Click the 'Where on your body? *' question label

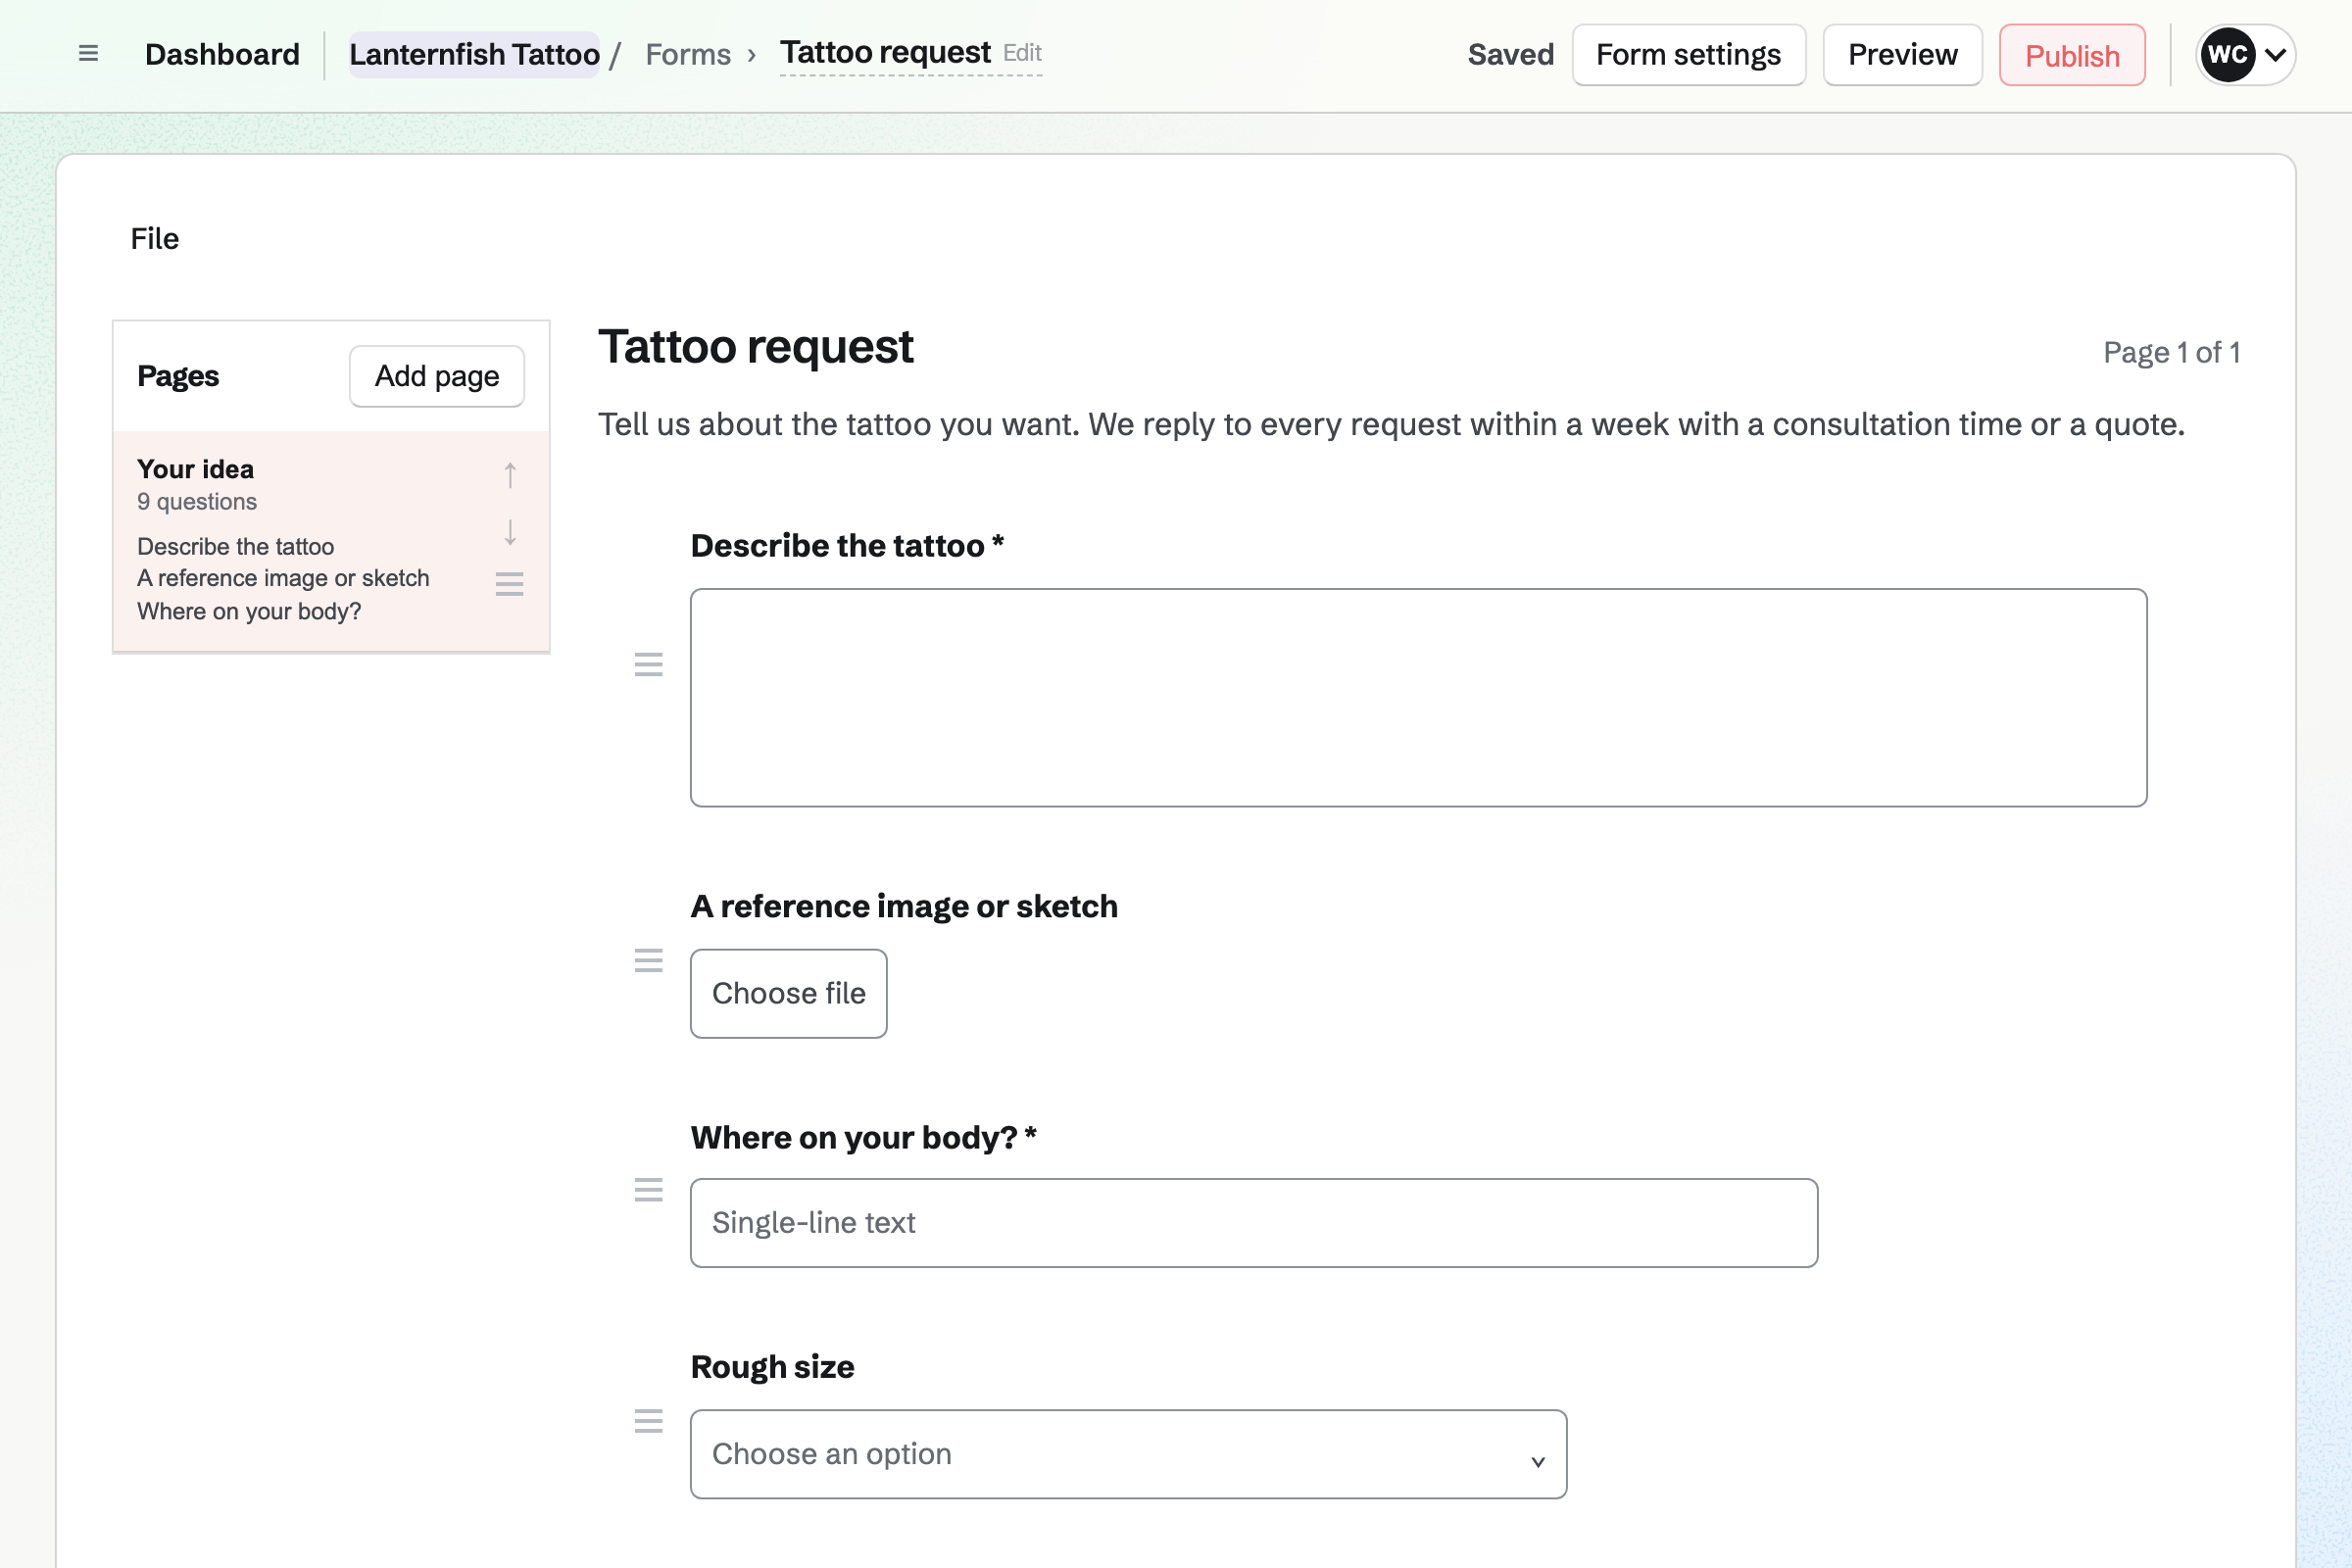[x=864, y=1137]
